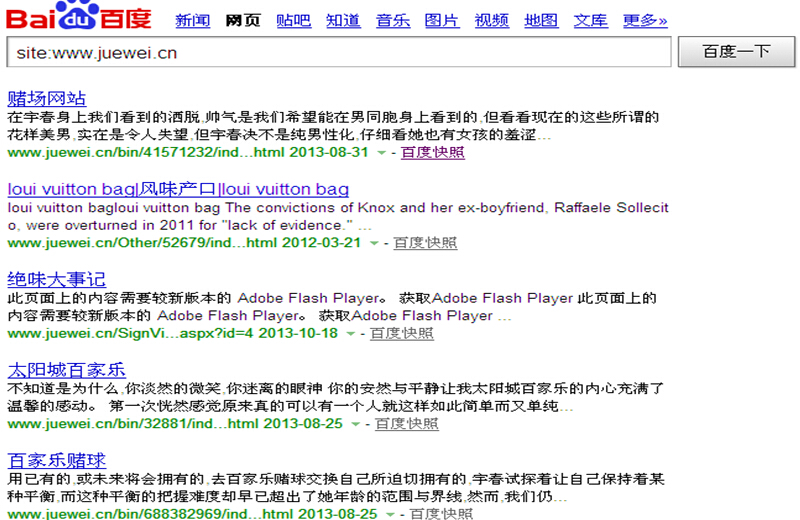
Task: Select the 网页 web tab
Action: pyautogui.click(x=243, y=20)
